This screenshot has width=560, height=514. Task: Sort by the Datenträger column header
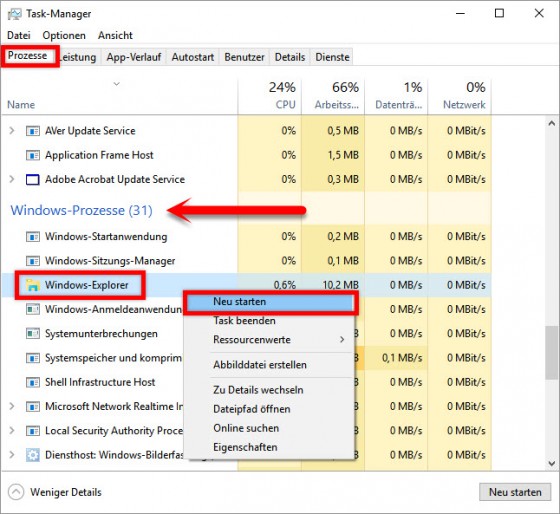[x=396, y=96]
